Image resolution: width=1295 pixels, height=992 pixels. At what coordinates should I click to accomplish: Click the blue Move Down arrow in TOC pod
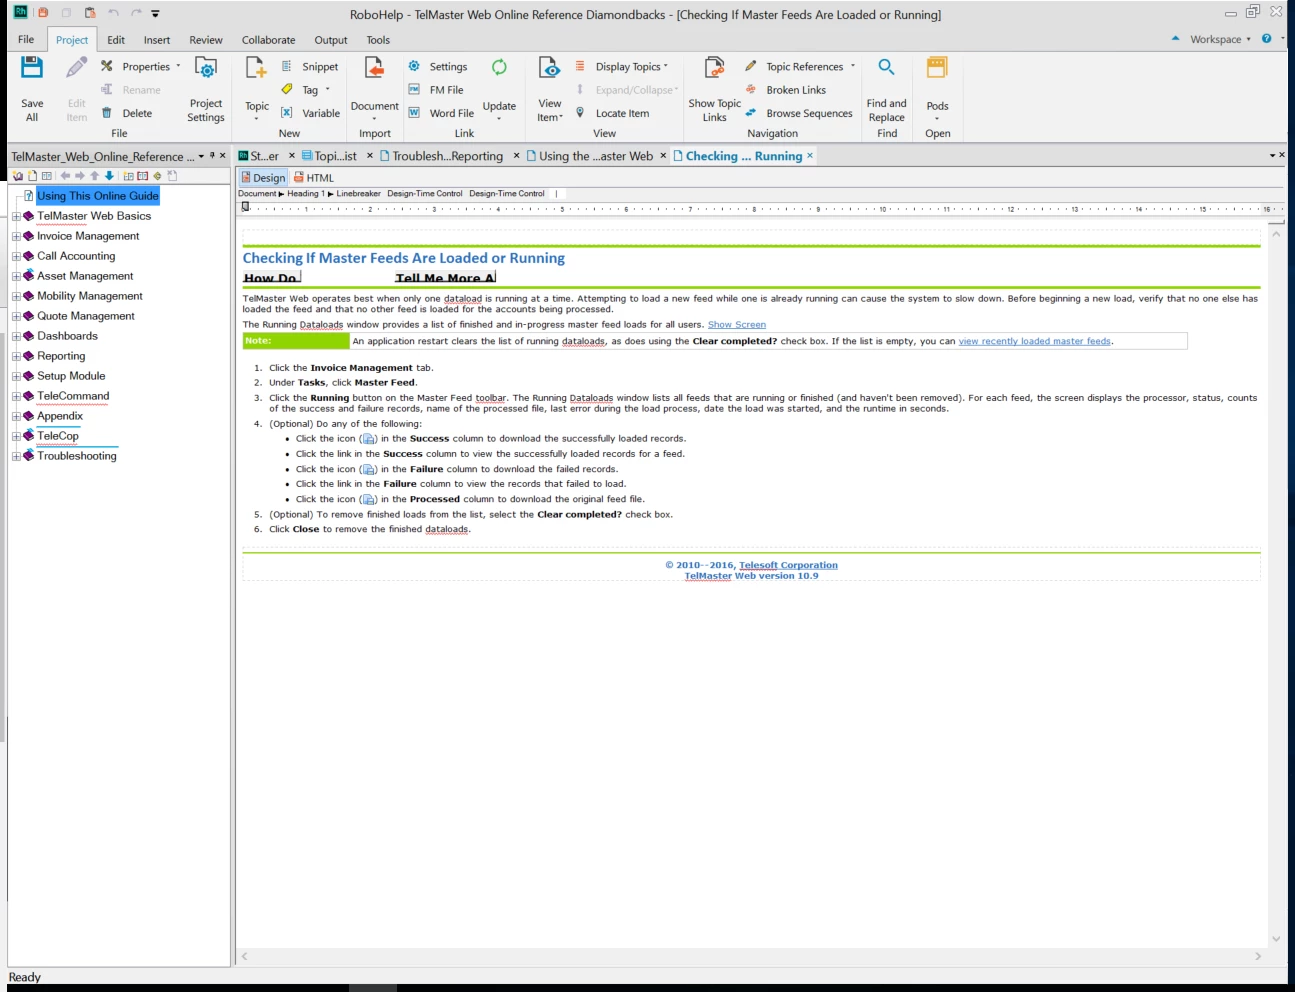click(110, 176)
